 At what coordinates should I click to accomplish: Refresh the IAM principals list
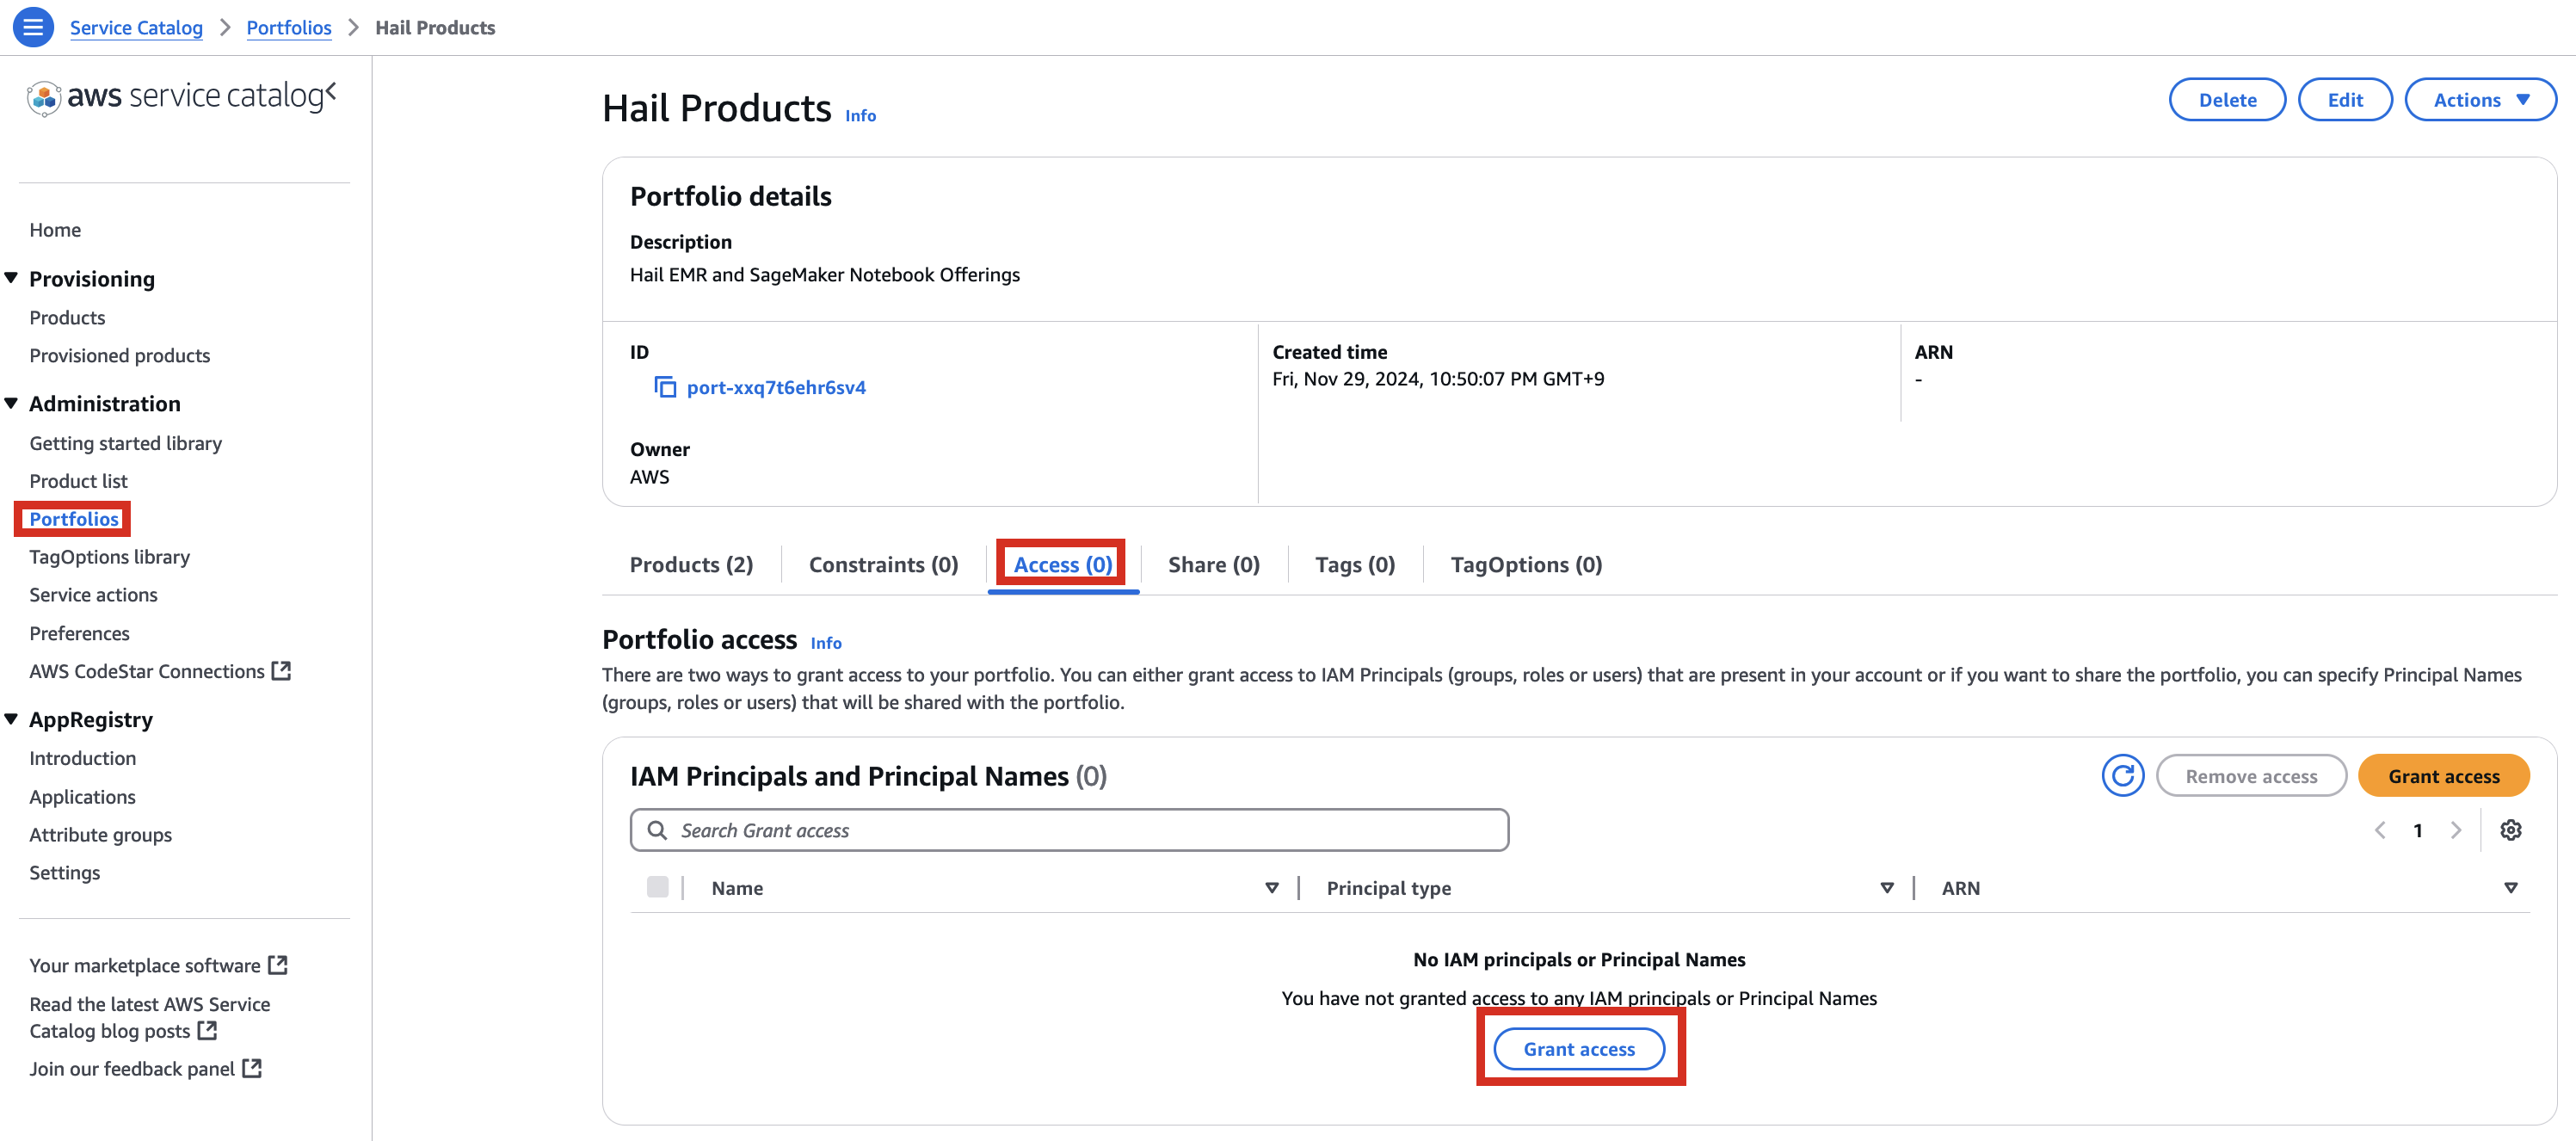2122,776
